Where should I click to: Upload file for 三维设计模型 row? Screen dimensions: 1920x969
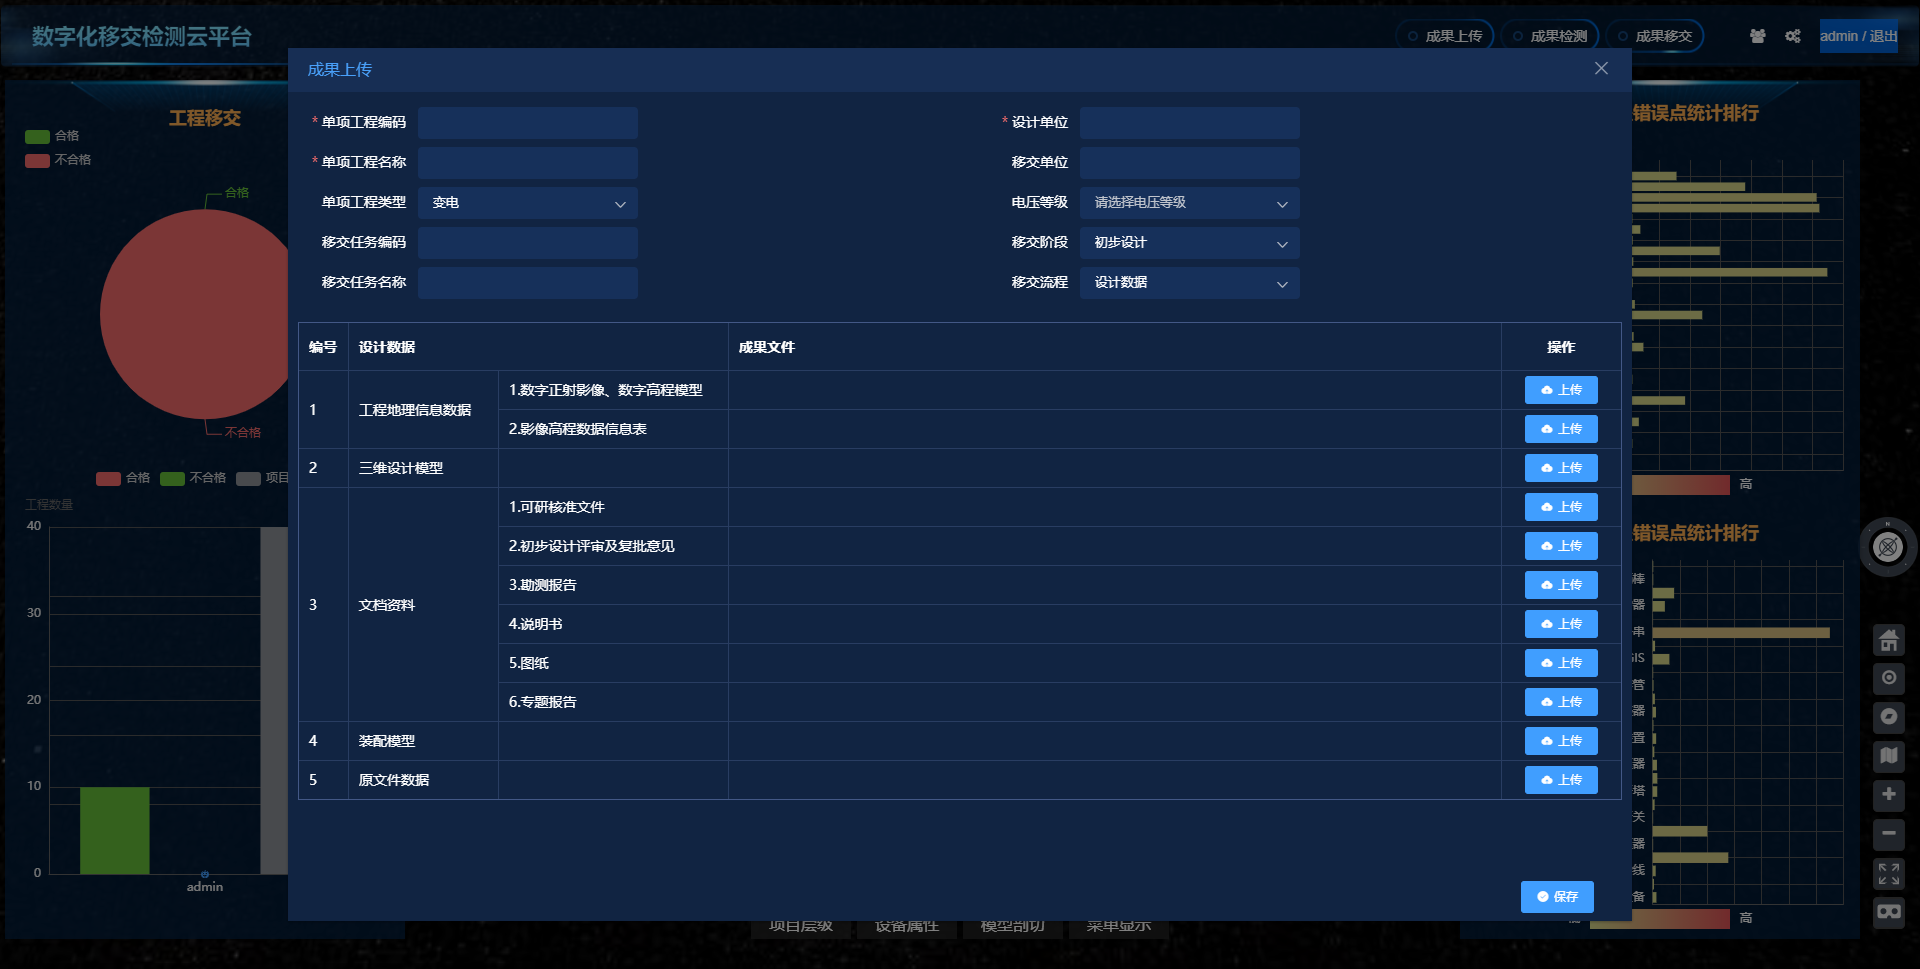click(1561, 468)
